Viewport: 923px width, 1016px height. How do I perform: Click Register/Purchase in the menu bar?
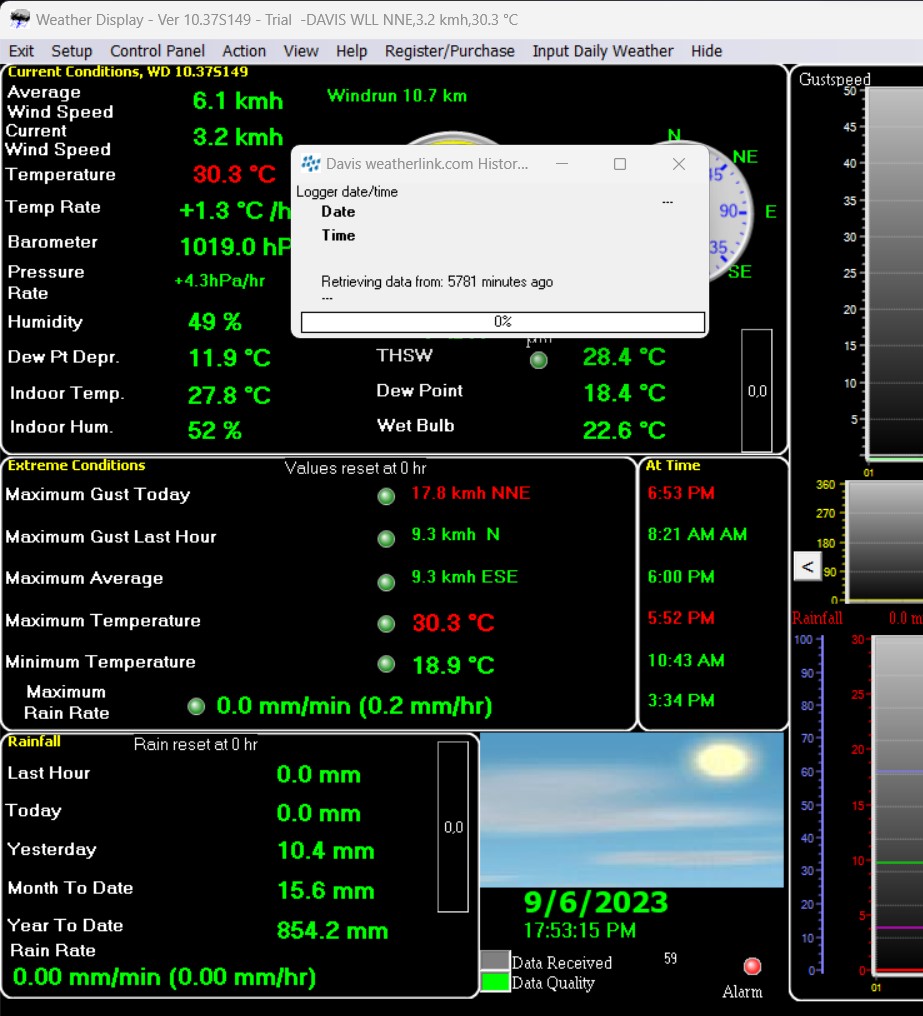click(449, 51)
